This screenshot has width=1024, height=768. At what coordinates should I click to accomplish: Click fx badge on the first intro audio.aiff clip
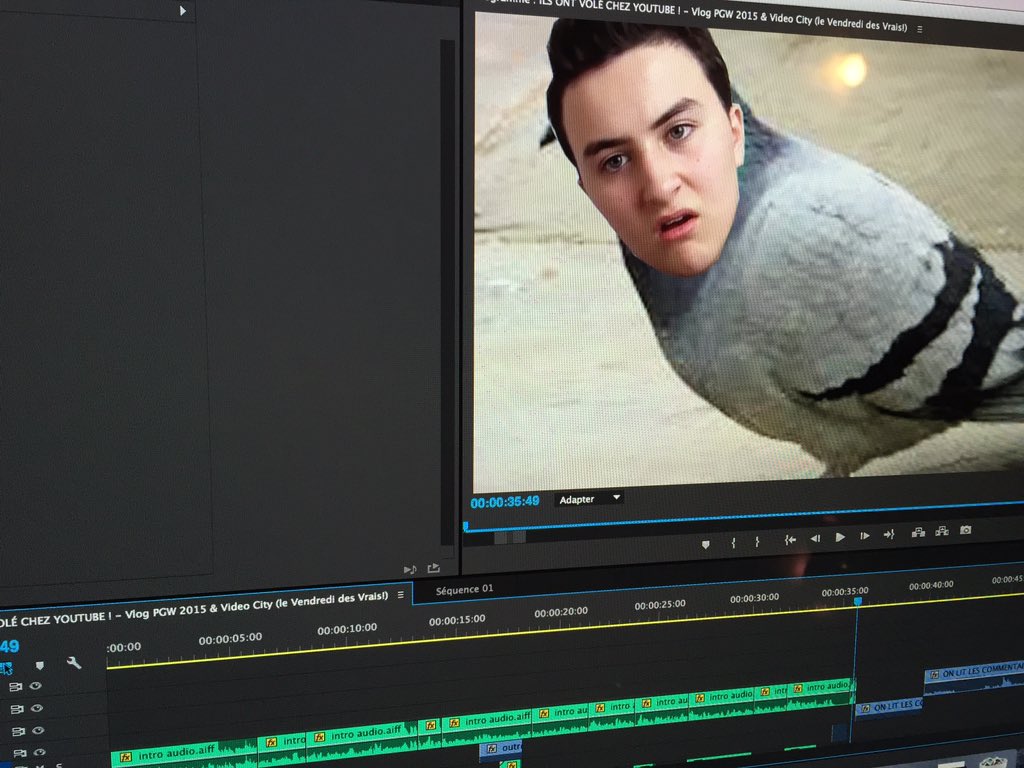coord(126,757)
